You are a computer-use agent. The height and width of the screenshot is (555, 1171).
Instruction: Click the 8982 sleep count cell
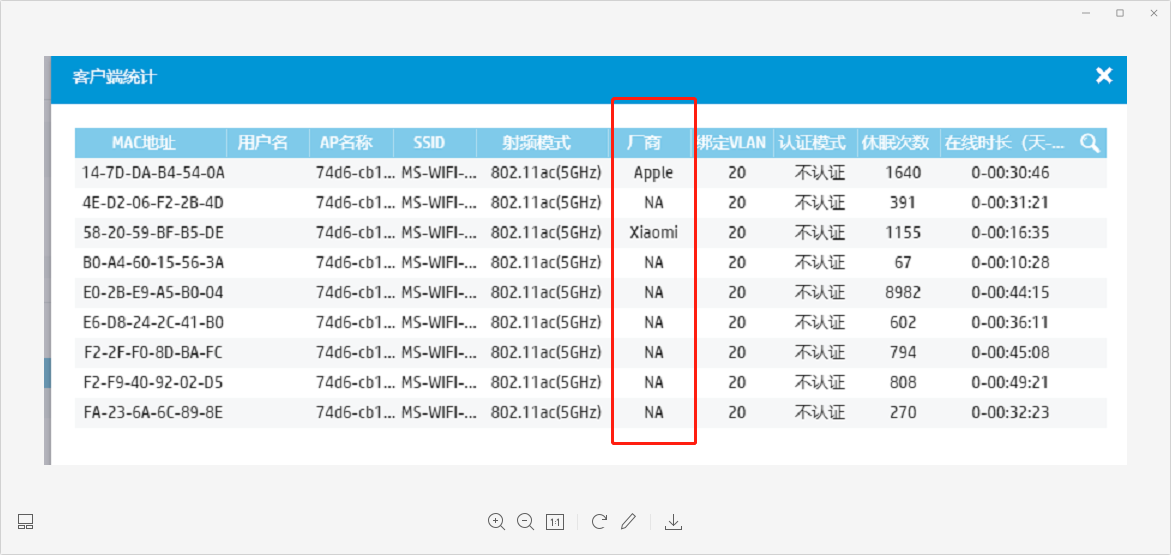point(903,293)
